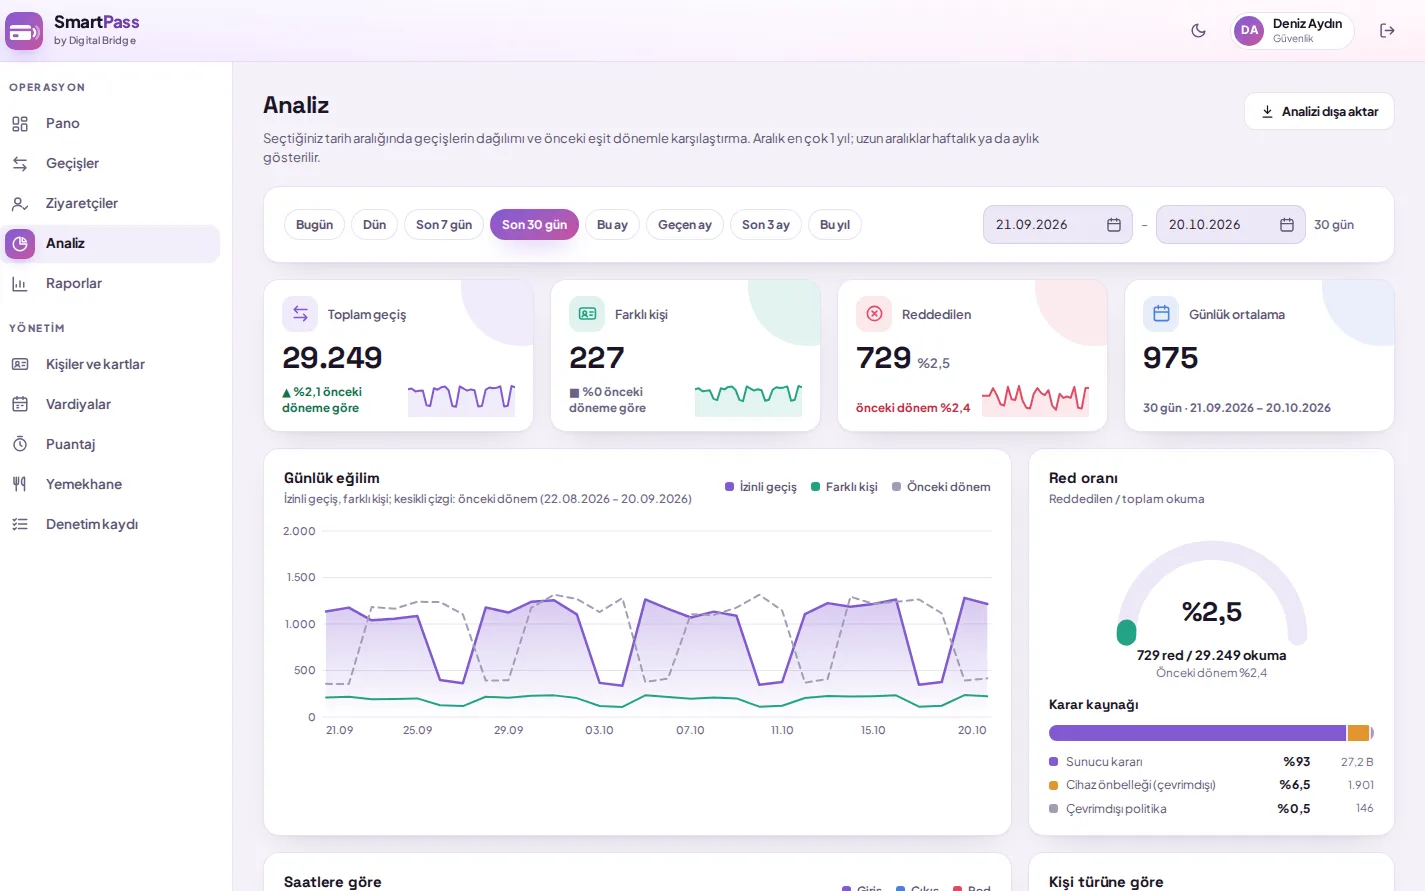Click the Önceki dönem legend item
The image size is (1425, 891).
tap(941, 487)
